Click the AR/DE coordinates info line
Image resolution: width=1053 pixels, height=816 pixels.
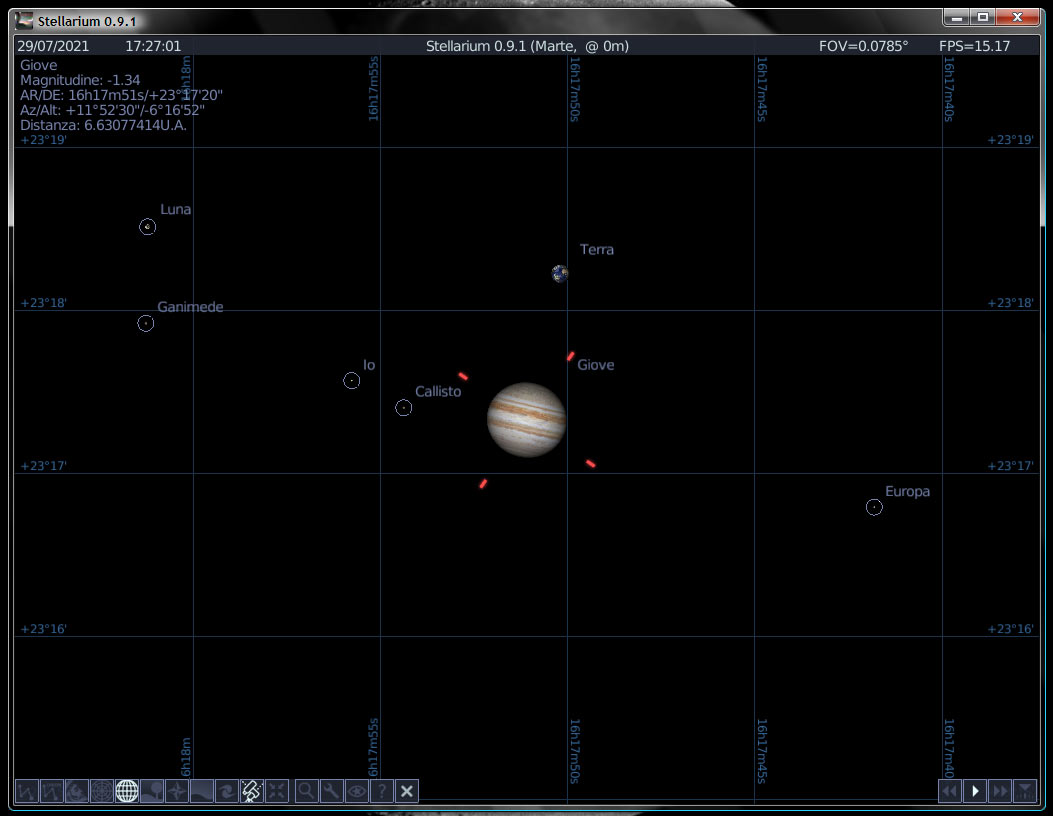[121, 95]
